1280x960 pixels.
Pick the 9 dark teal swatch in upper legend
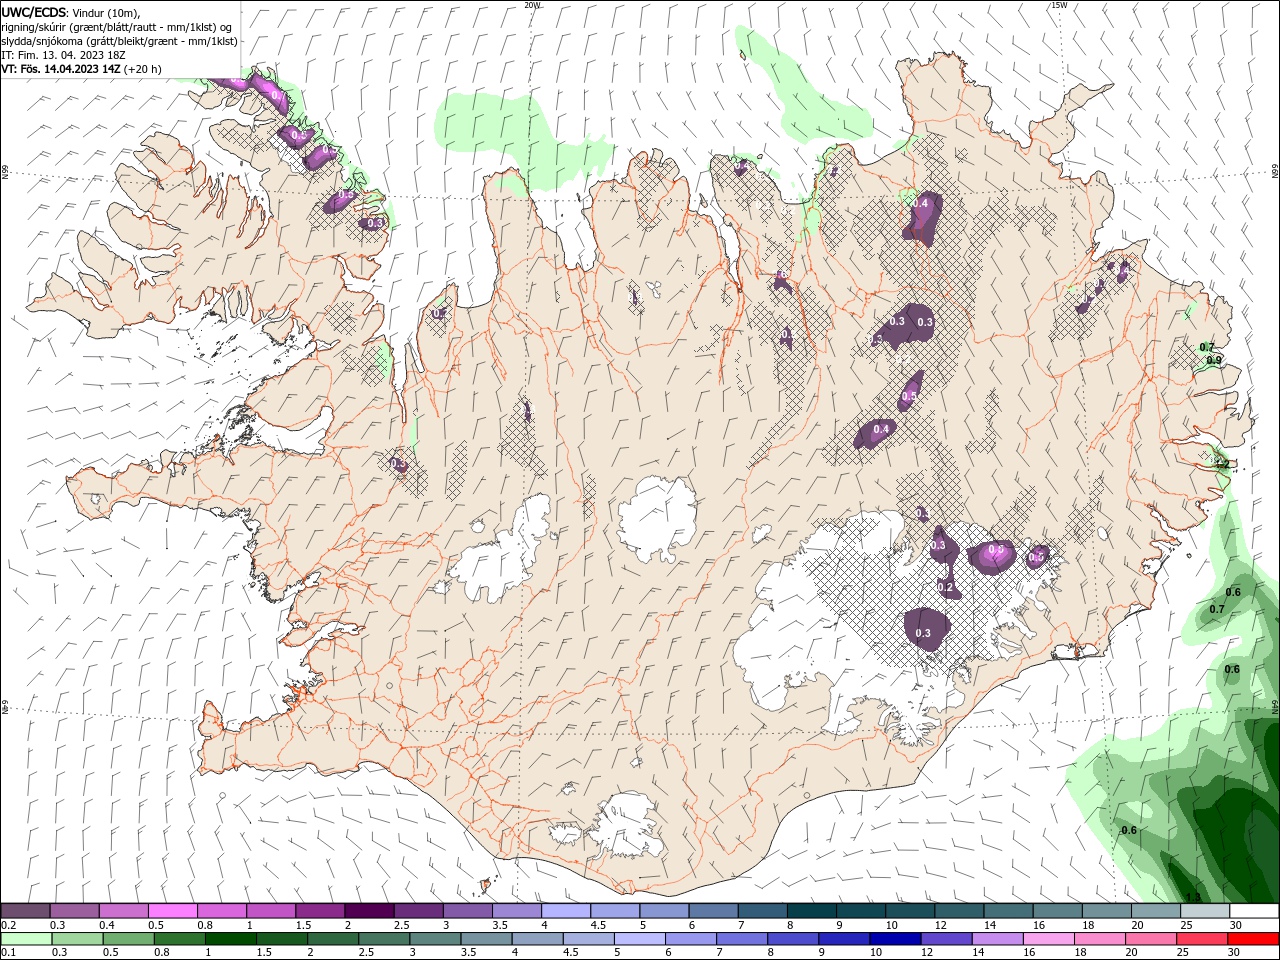pyautogui.click(x=860, y=911)
